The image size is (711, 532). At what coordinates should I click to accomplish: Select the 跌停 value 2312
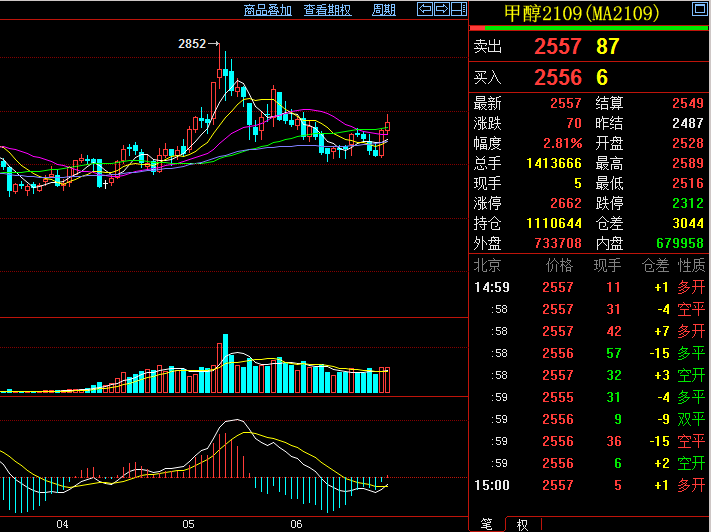(x=688, y=203)
